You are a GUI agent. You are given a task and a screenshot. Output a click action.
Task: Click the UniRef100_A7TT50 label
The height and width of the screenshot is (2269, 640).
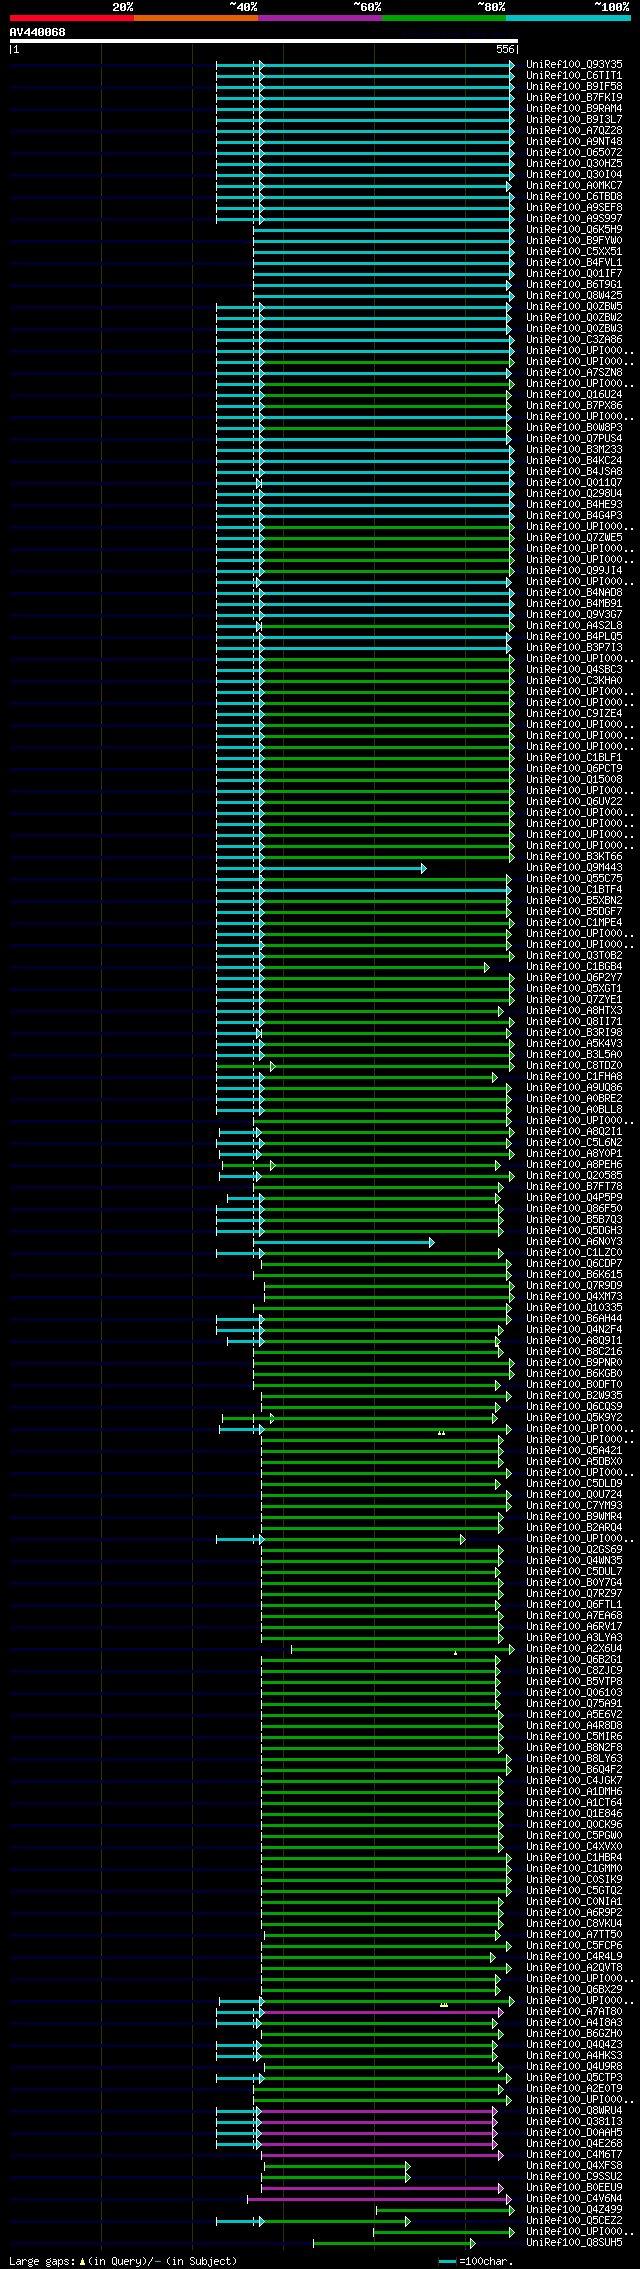pyautogui.click(x=574, y=1934)
